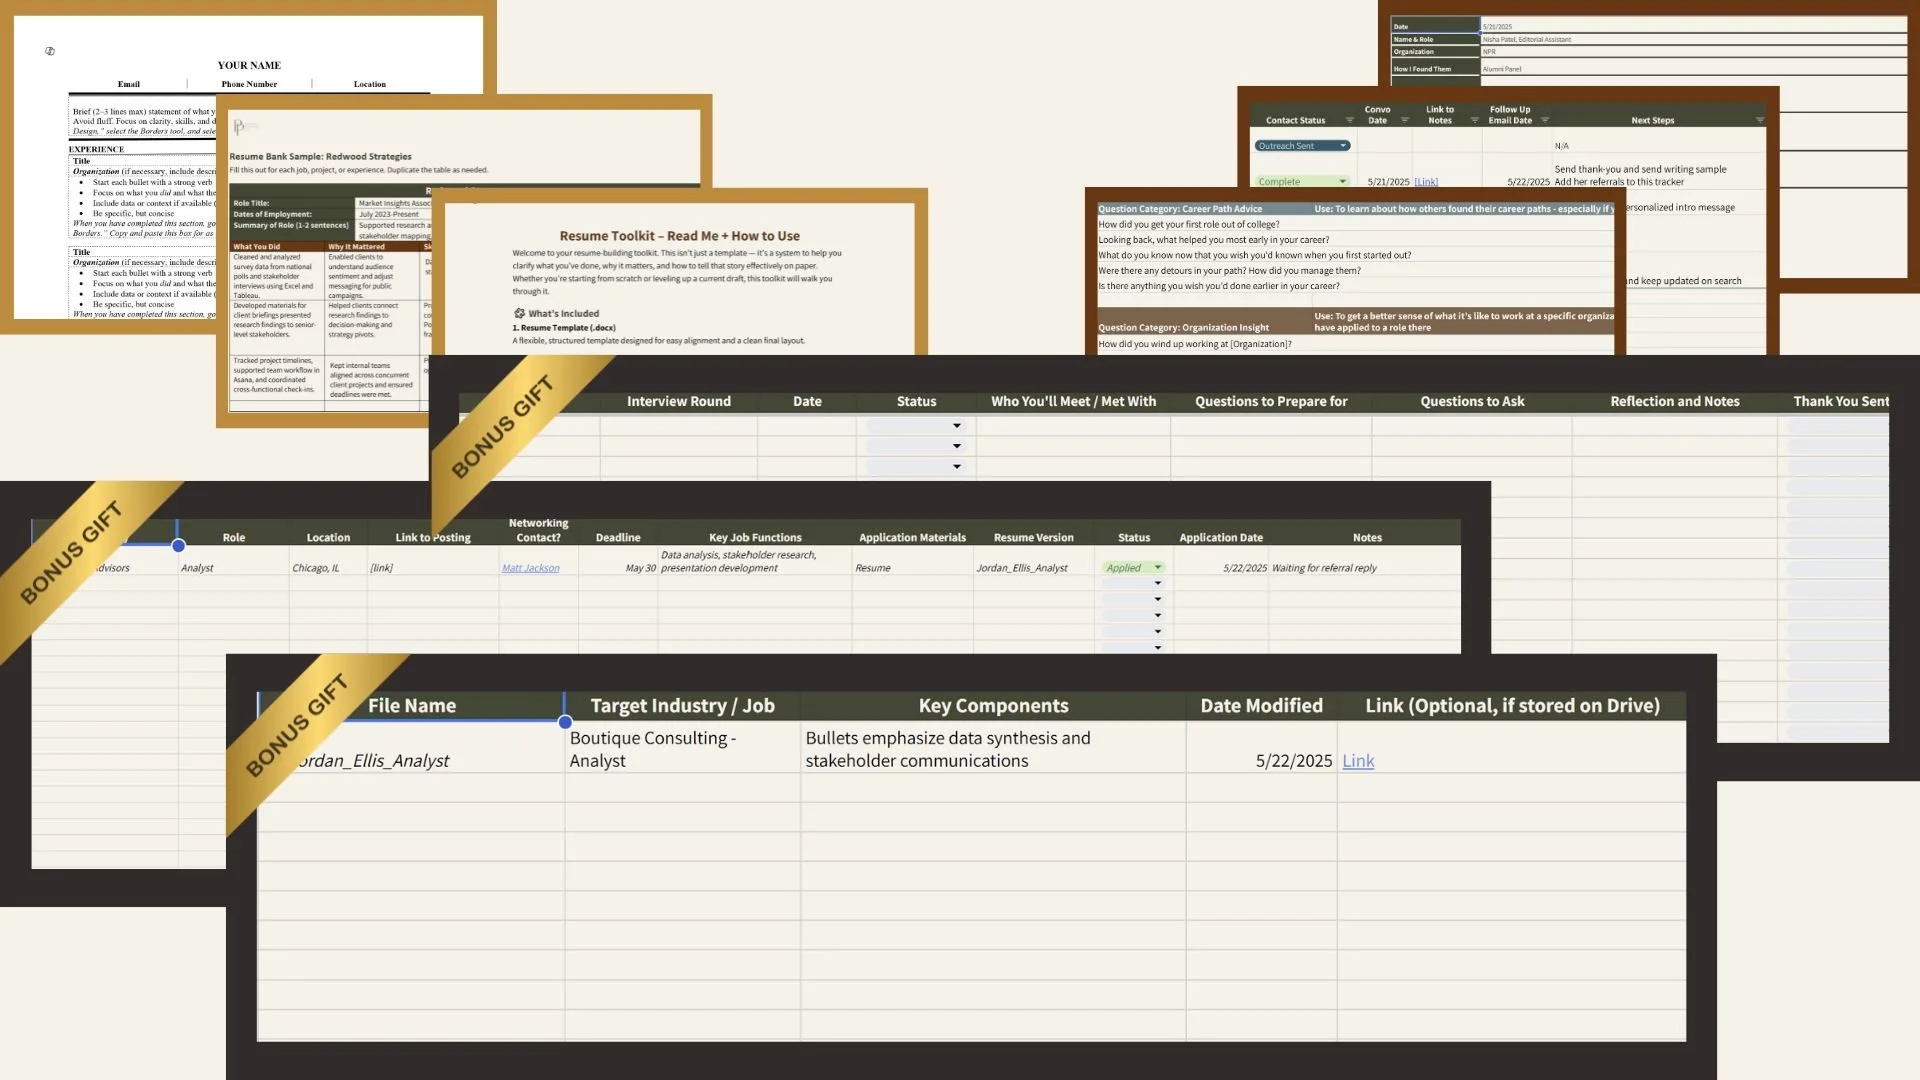
Task: Click the small icon above YOUR NAME
Action: click(50, 51)
